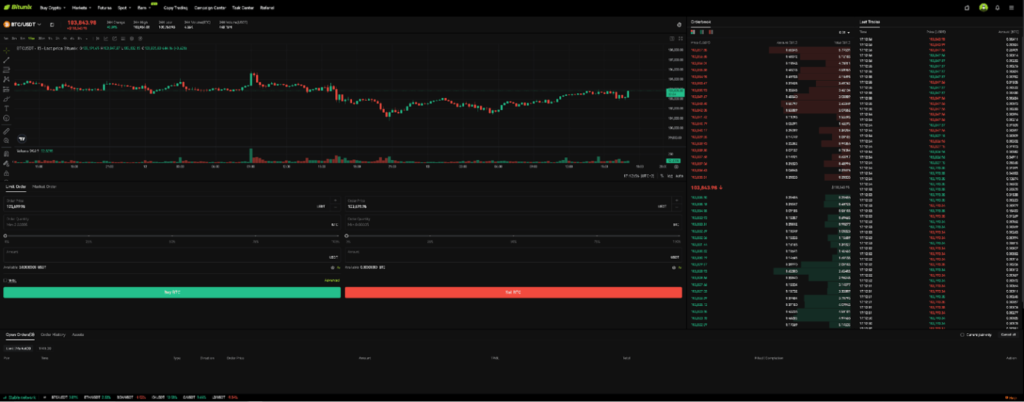1024x402 pixels.
Task: Select the brush drawing tool
Action: [x=7, y=99]
